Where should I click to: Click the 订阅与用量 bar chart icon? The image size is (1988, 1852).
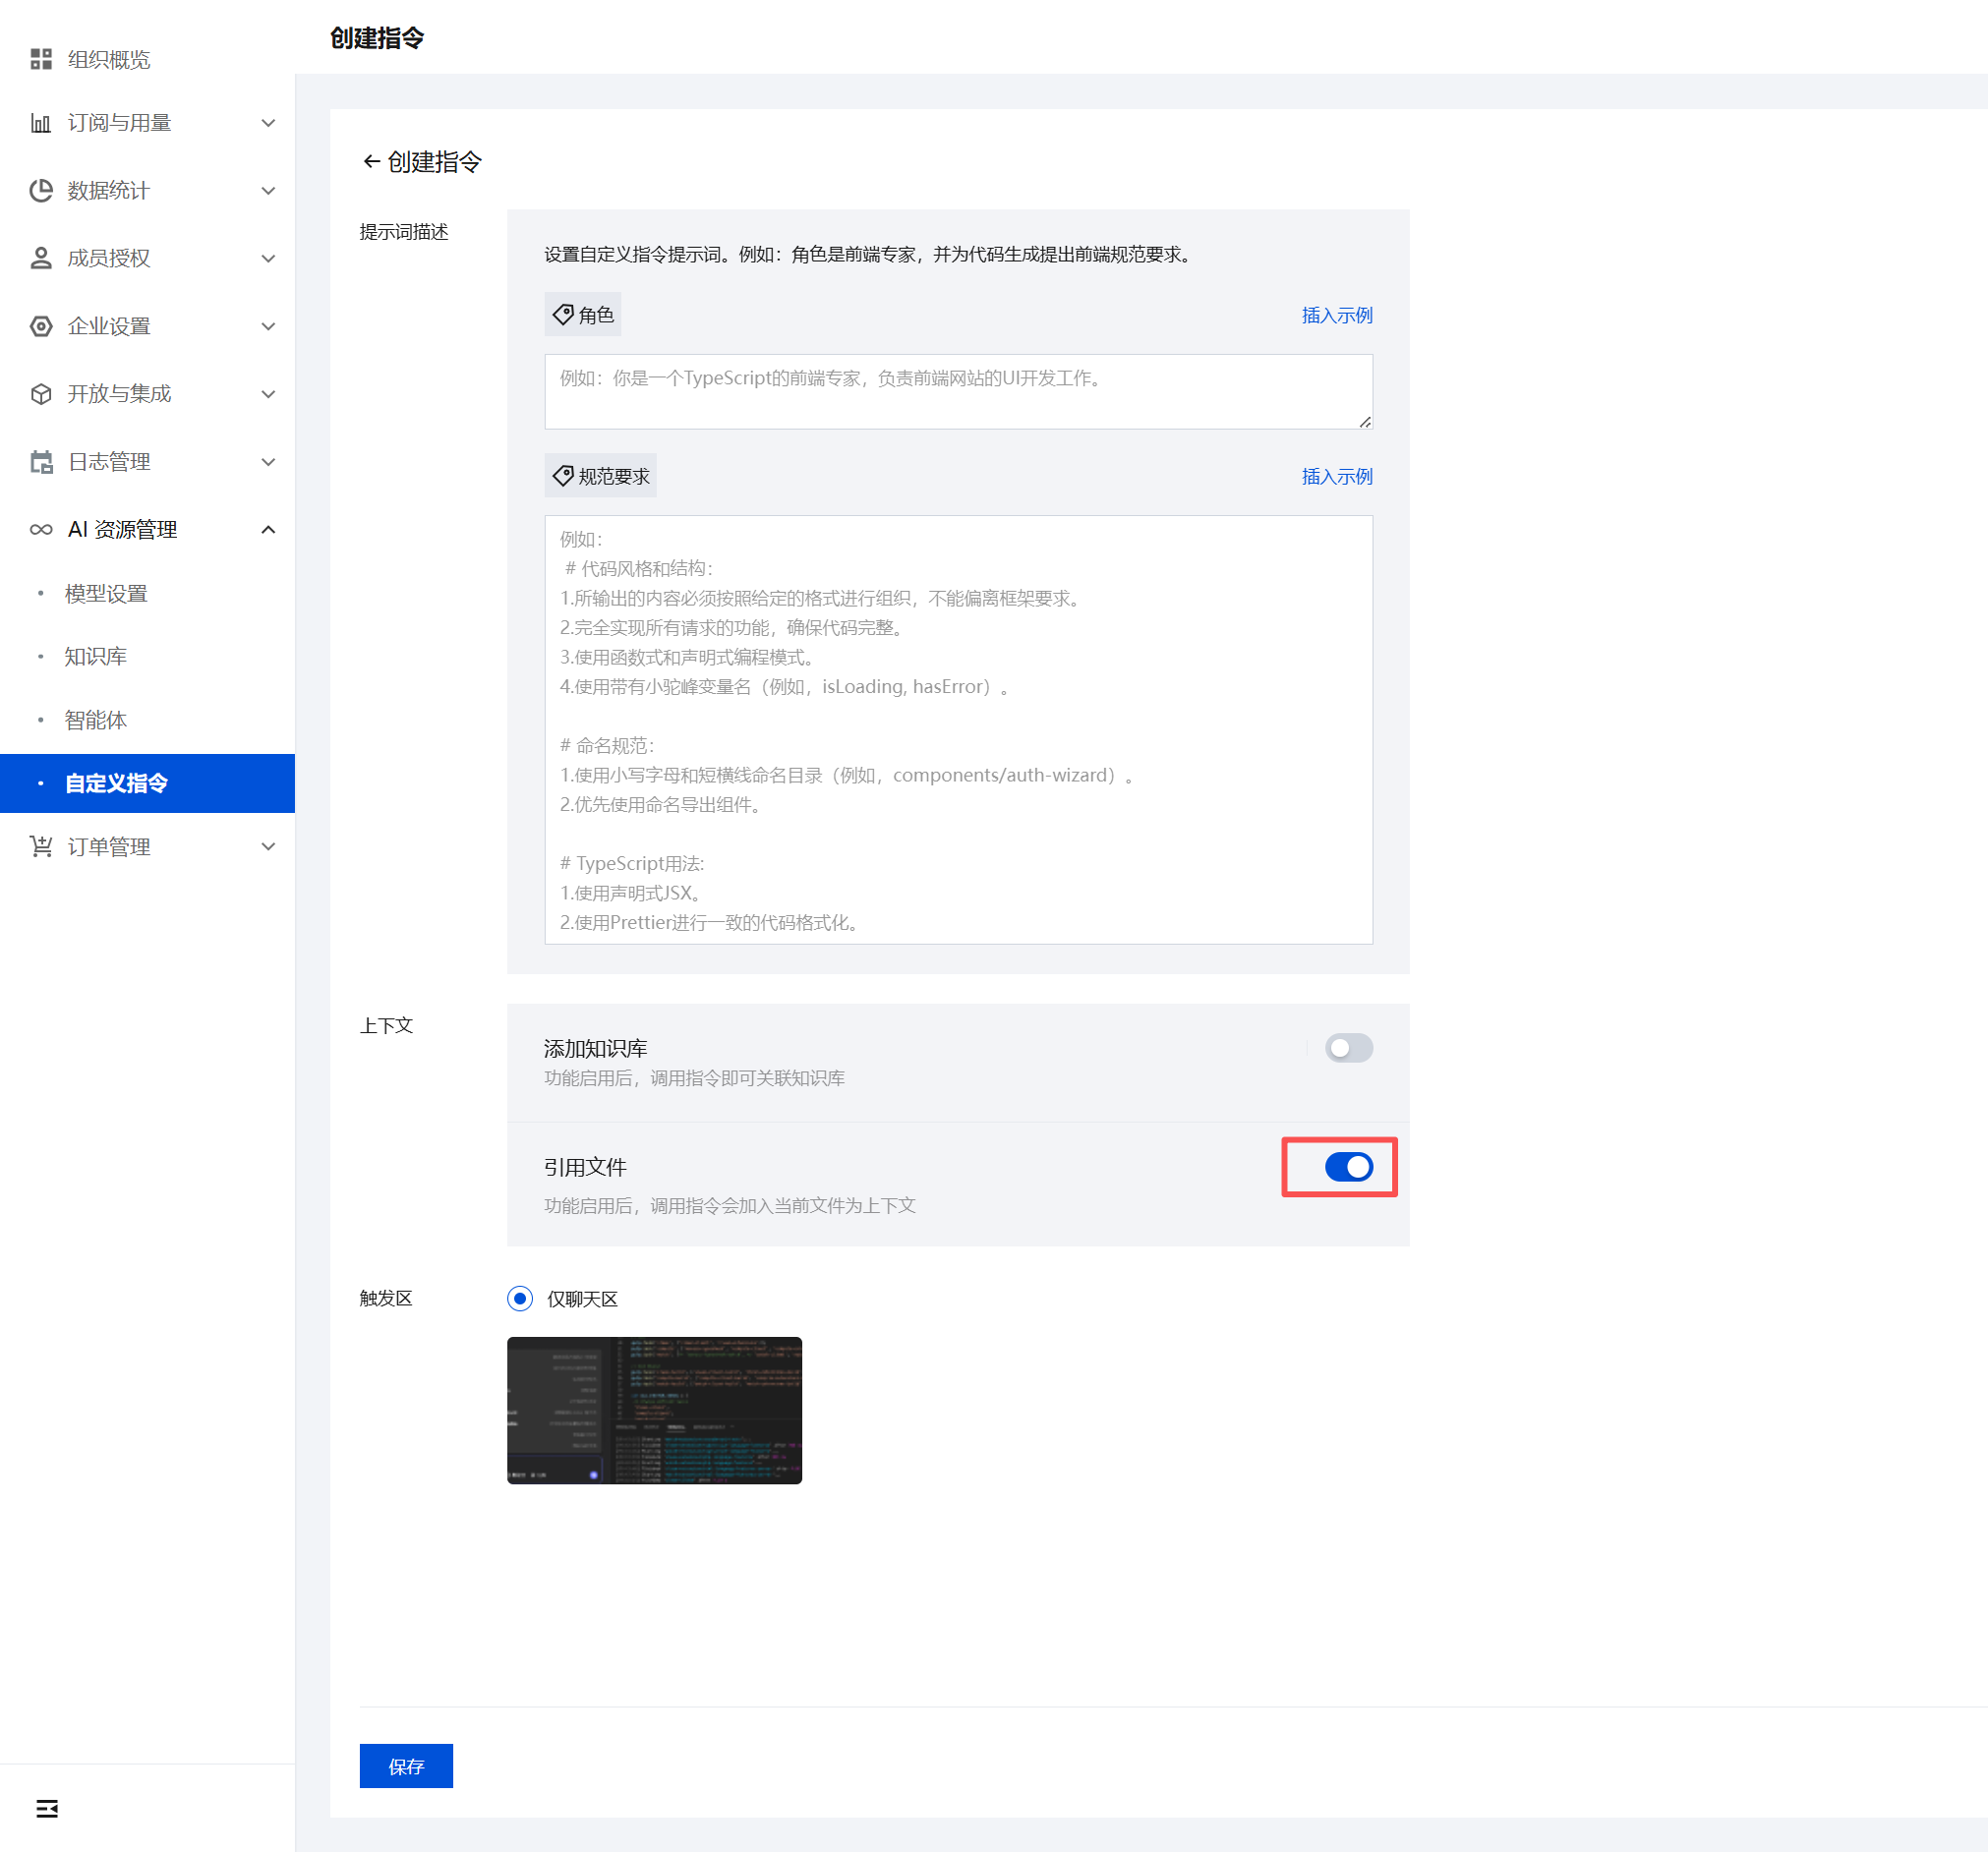(x=41, y=123)
